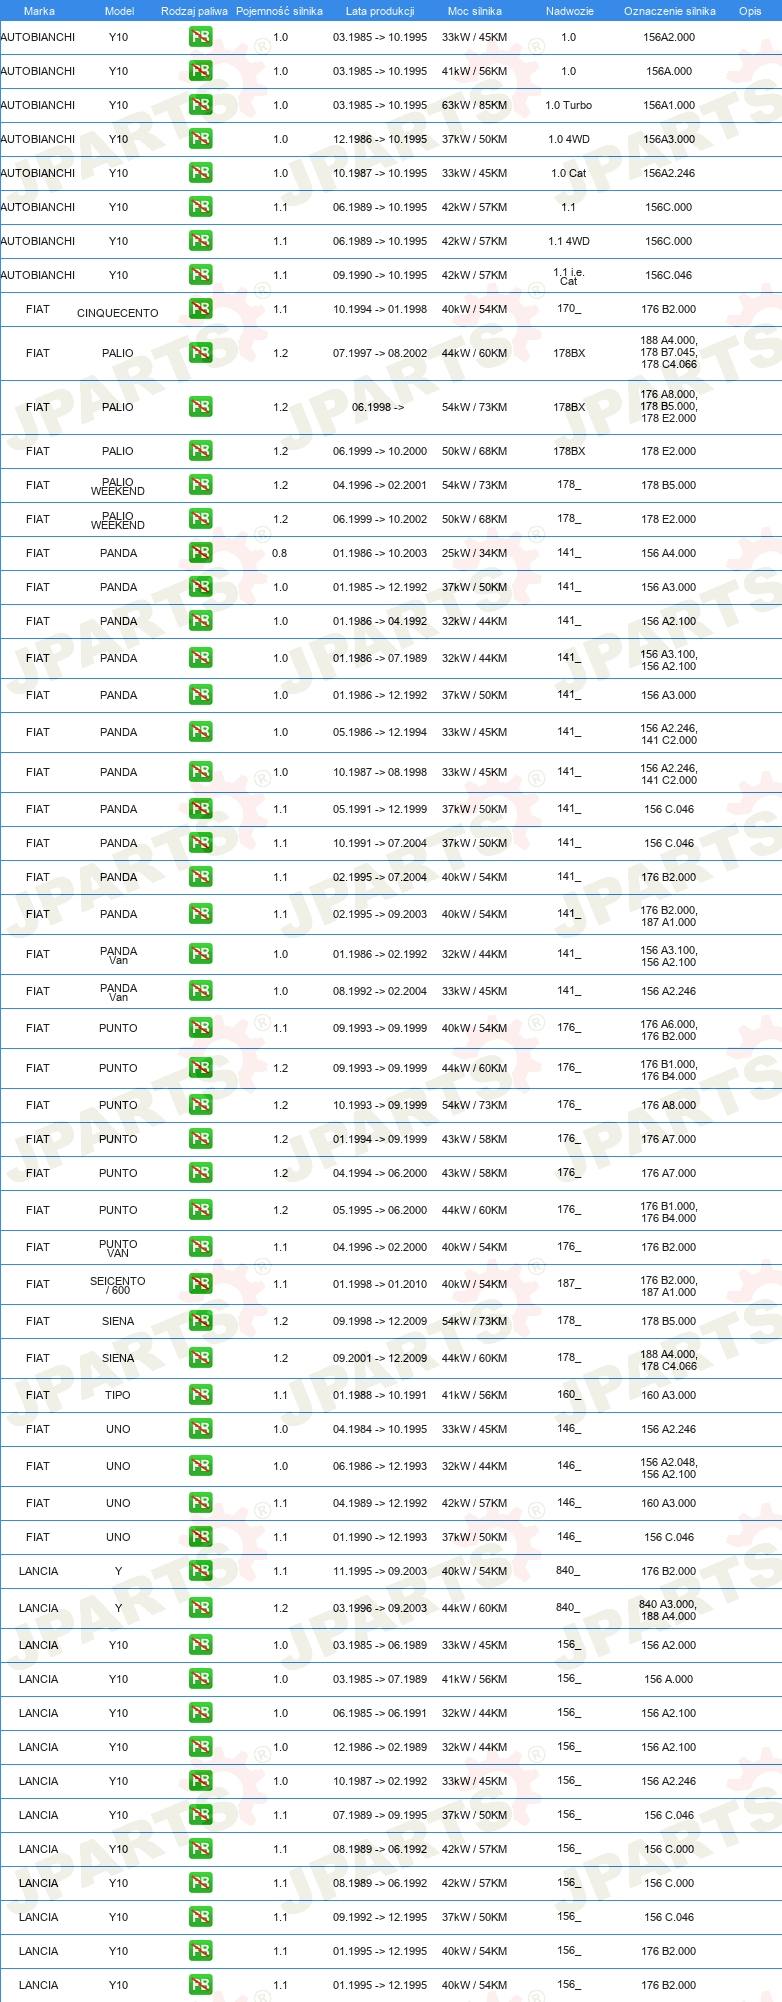Select the fuel icon for Fiat Siena 54kW / 73KM

pyautogui.click(x=200, y=1321)
